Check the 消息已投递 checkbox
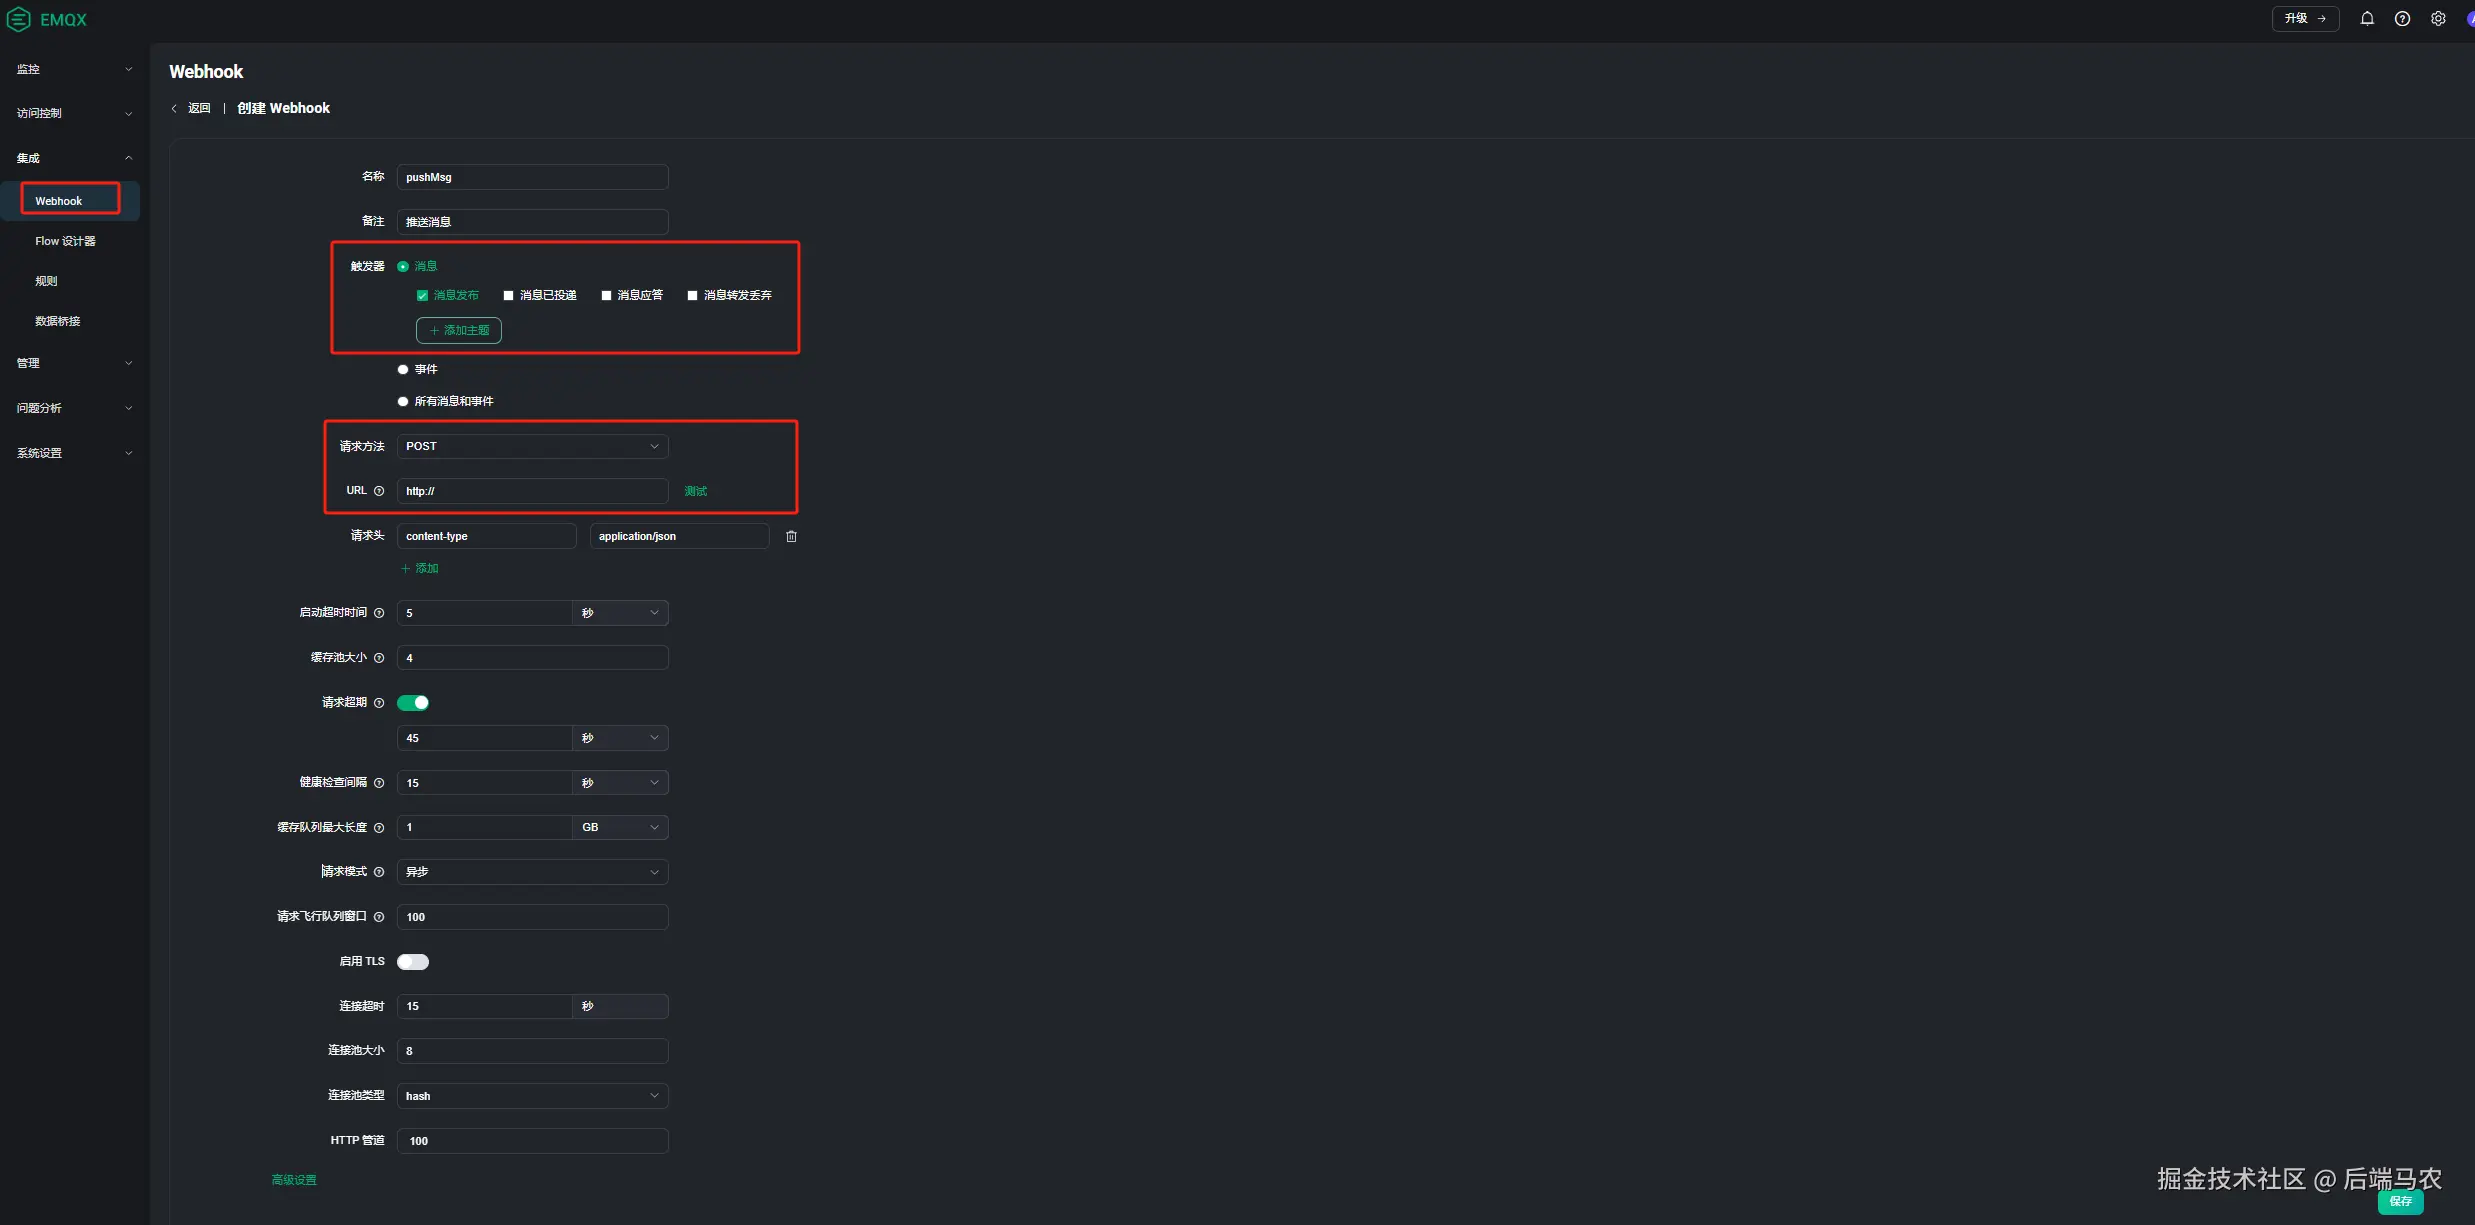Image resolution: width=2475 pixels, height=1225 pixels. 508,295
